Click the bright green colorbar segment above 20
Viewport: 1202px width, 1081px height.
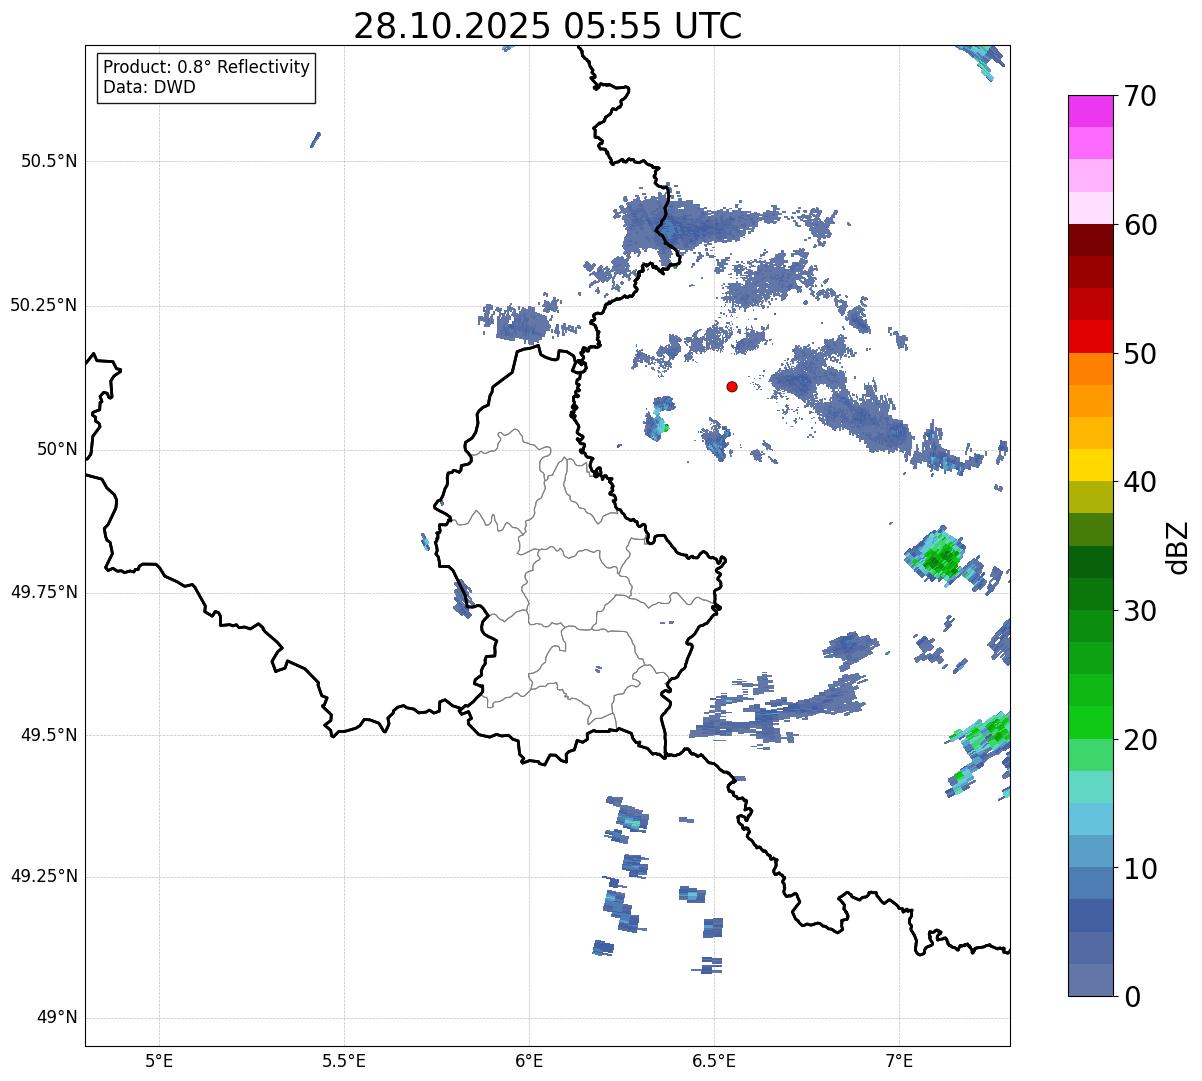click(1091, 722)
